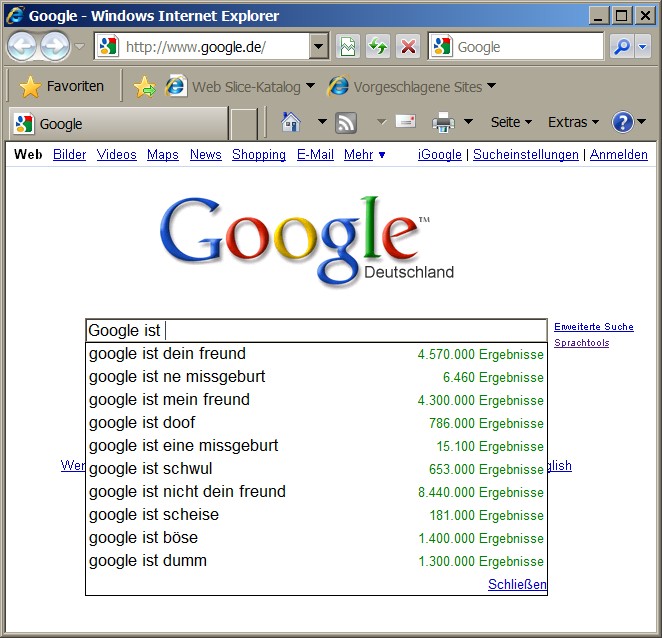Open the Erweiterte Suche link

pyautogui.click(x=594, y=327)
